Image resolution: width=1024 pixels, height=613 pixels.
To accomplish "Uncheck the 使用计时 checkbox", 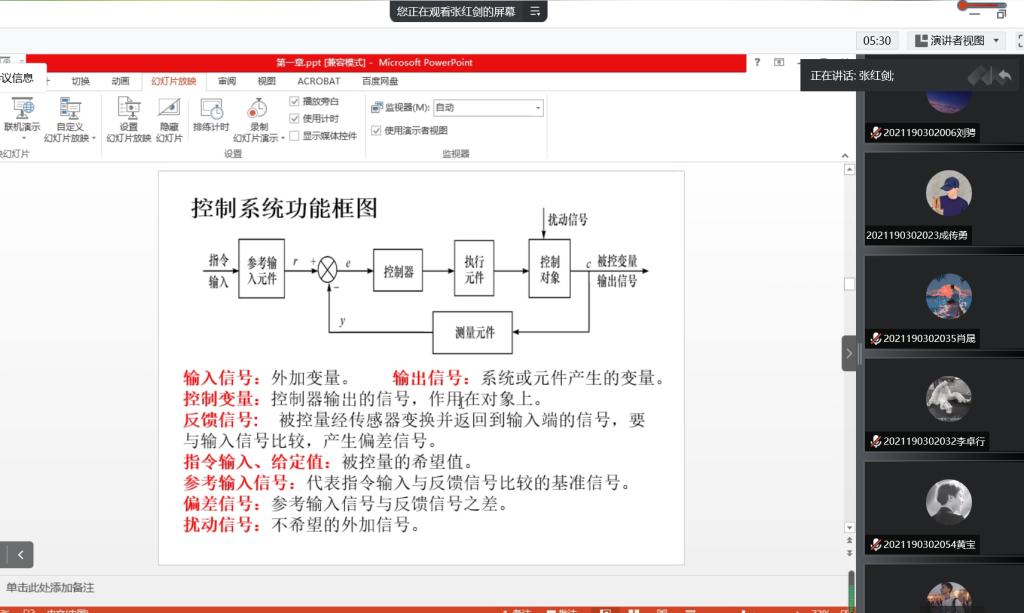I will point(295,118).
